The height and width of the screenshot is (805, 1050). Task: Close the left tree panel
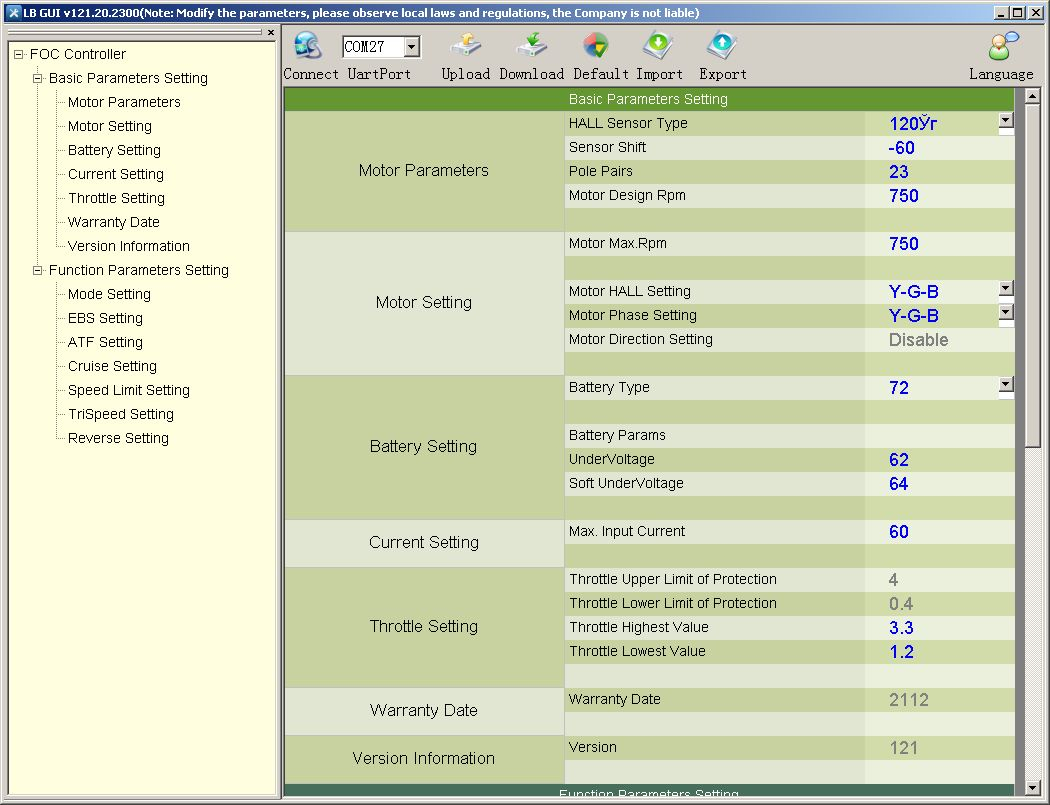pyautogui.click(x=271, y=32)
